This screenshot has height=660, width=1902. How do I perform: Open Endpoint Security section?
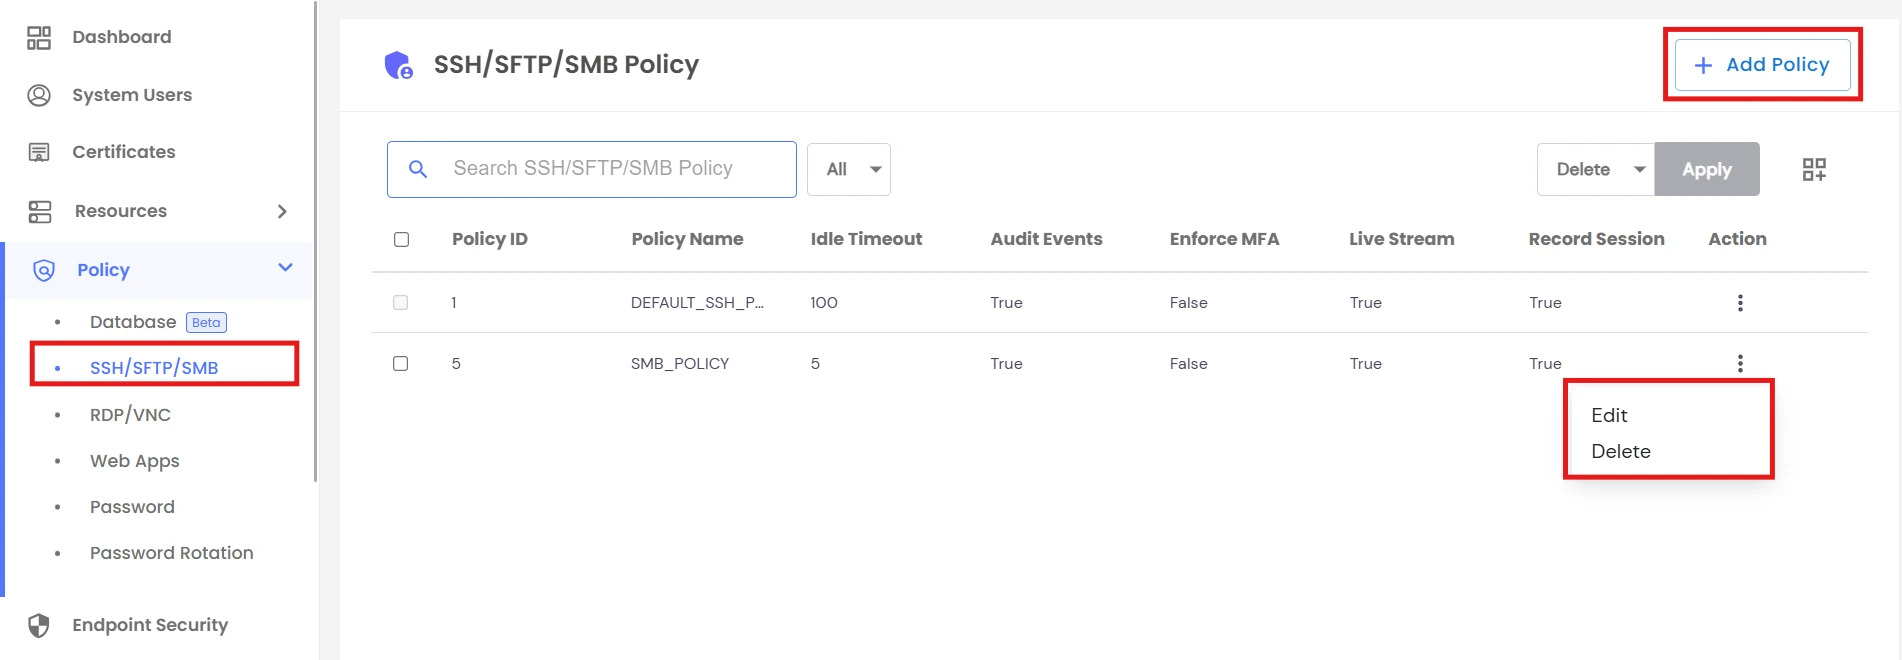click(x=150, y=625)
